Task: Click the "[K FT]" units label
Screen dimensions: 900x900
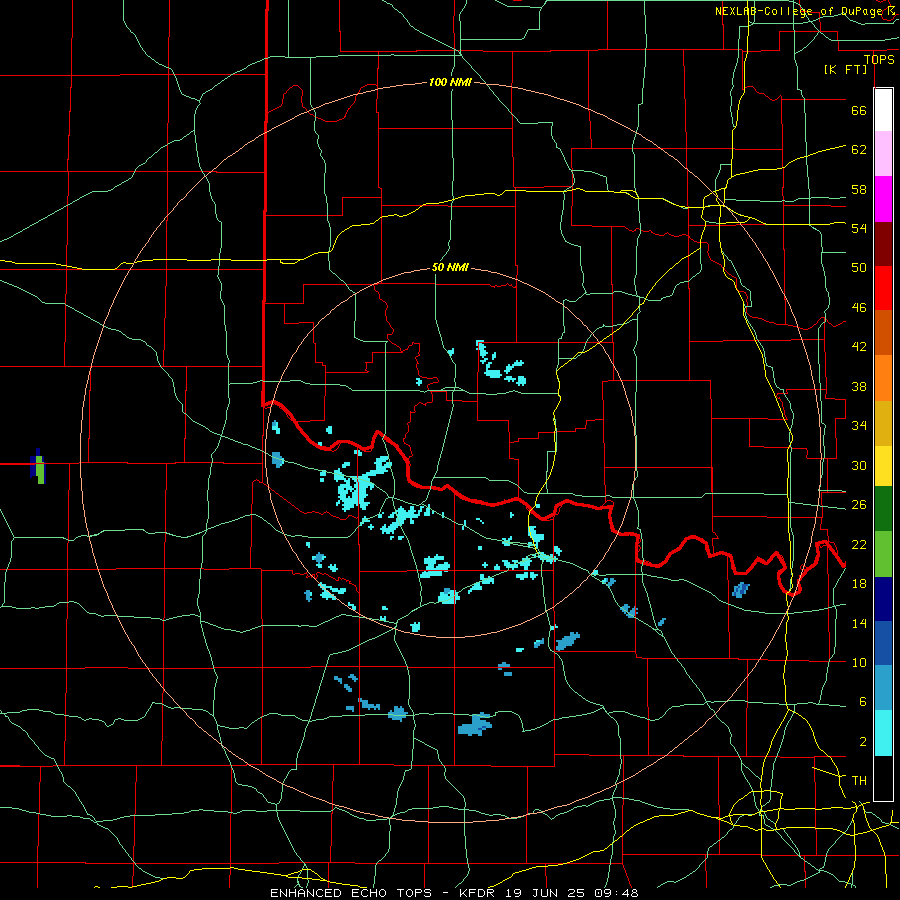Action: (845, 69)
